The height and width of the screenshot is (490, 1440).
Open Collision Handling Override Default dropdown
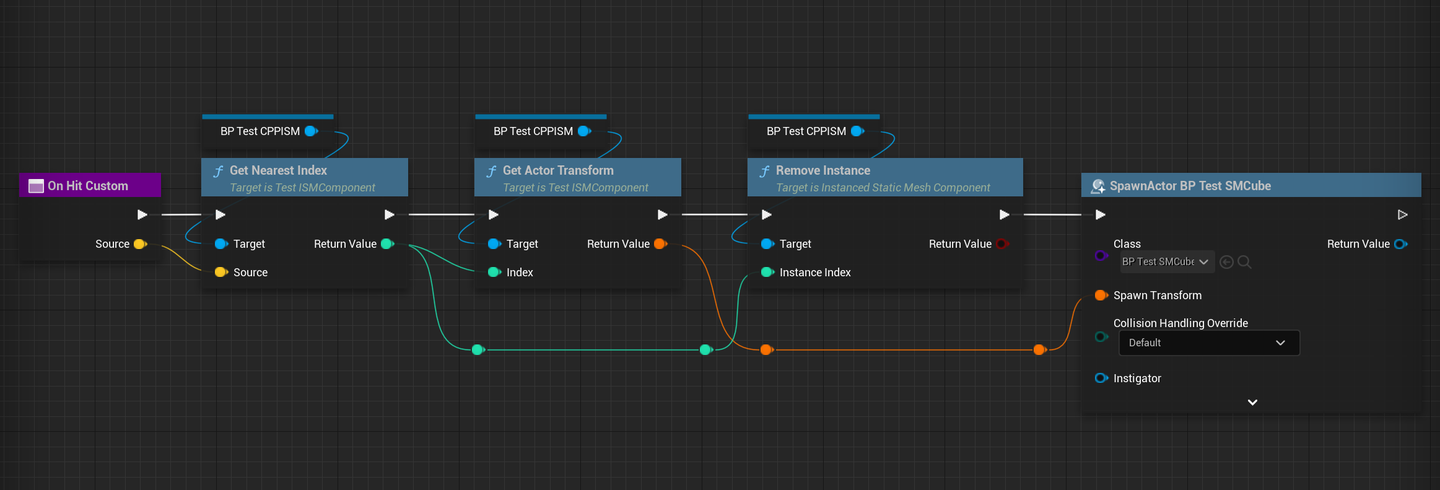[1209, 343]
